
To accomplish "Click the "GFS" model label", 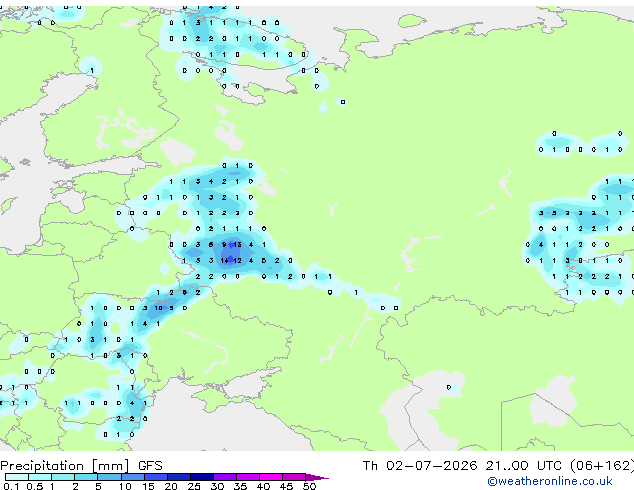I will (150, 466).
